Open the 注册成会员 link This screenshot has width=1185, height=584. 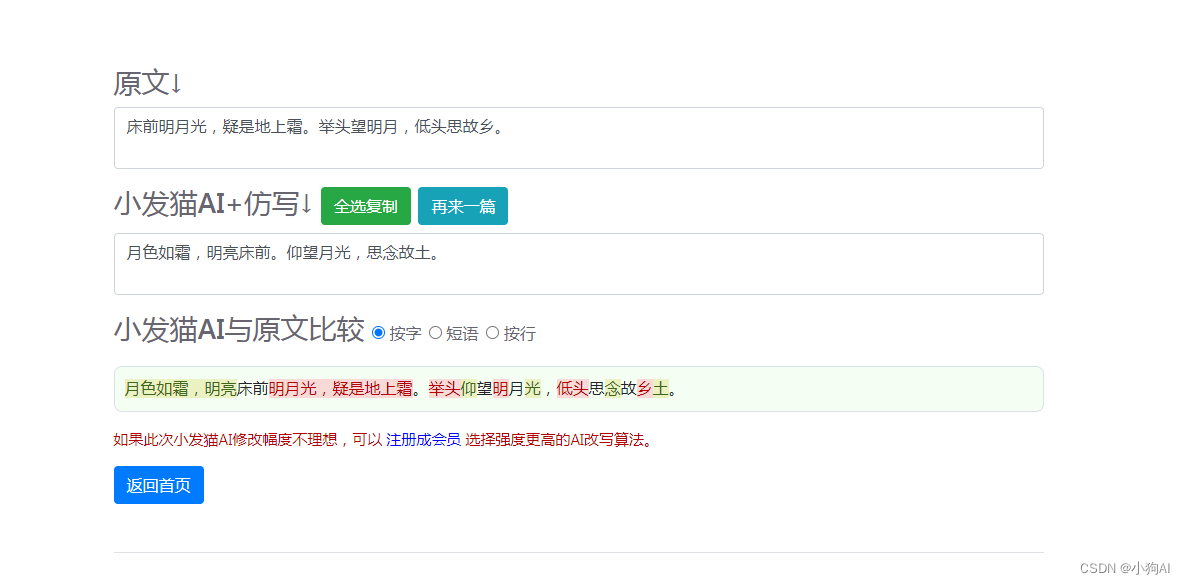pos(423,440)
